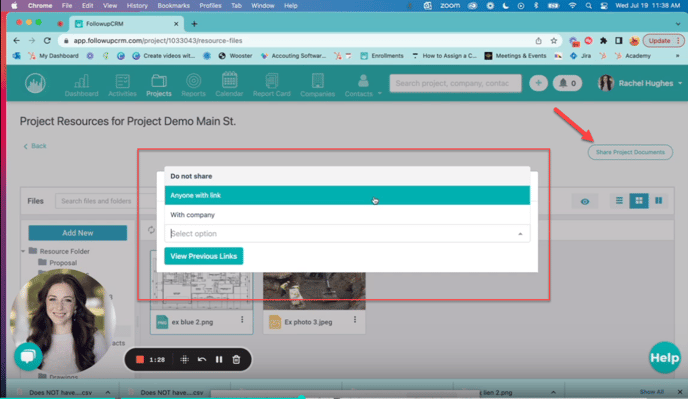This screenshot has width=688, height=399.
Task: Switch to grid view layout
Action: click(639, 201)
